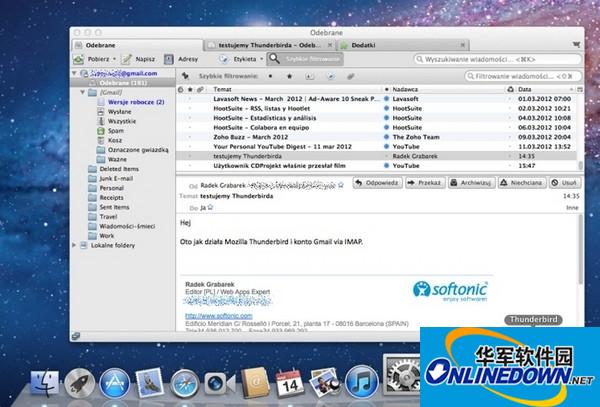The image size is (600, 407).
Task: Open Safari from the Dock
Action: pyautogui.click(x=185, y=384)
